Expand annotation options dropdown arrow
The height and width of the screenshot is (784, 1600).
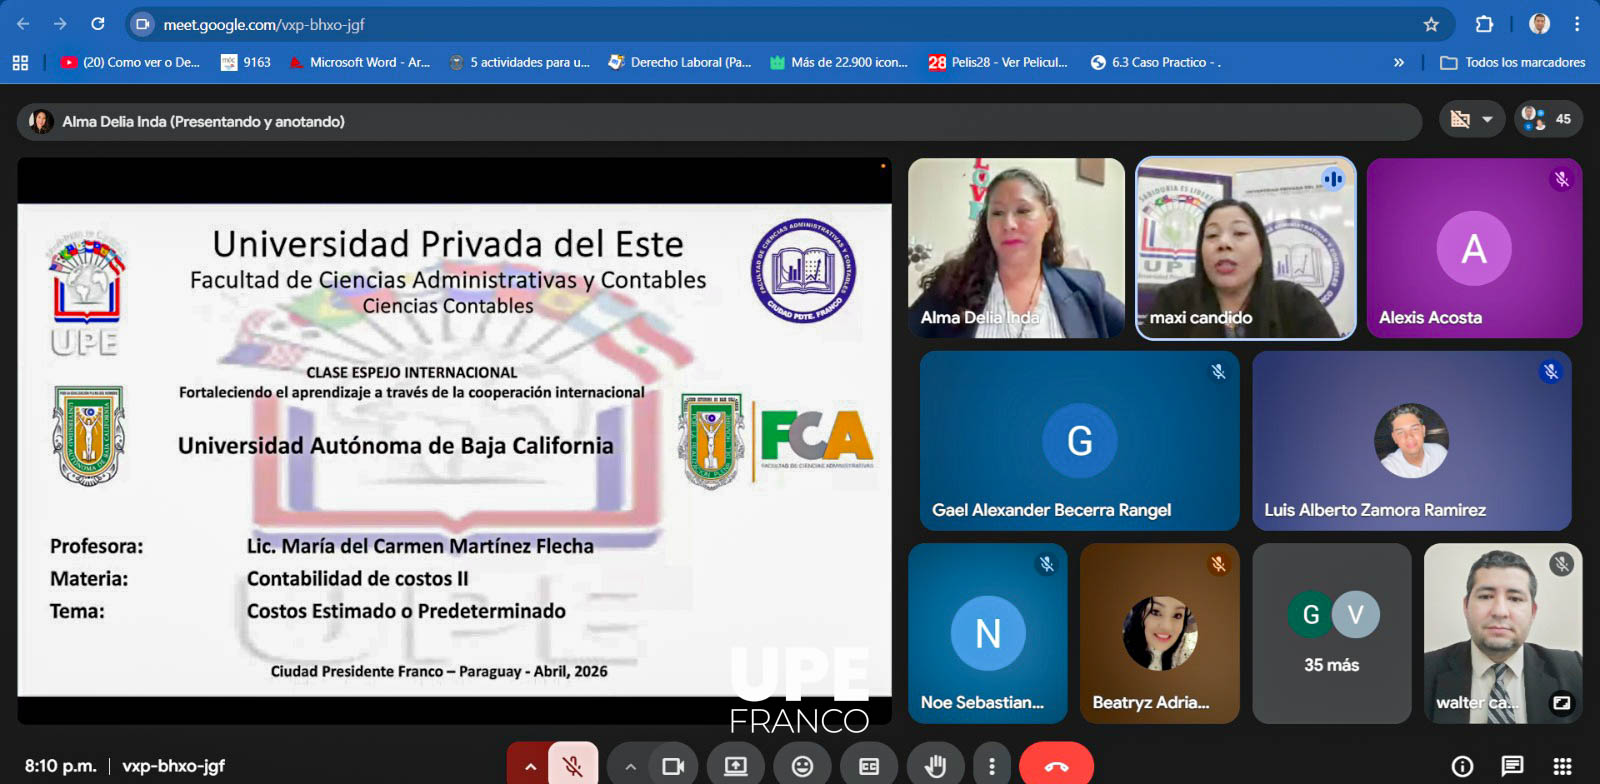pyautogui.click(x=1488, y=119)
